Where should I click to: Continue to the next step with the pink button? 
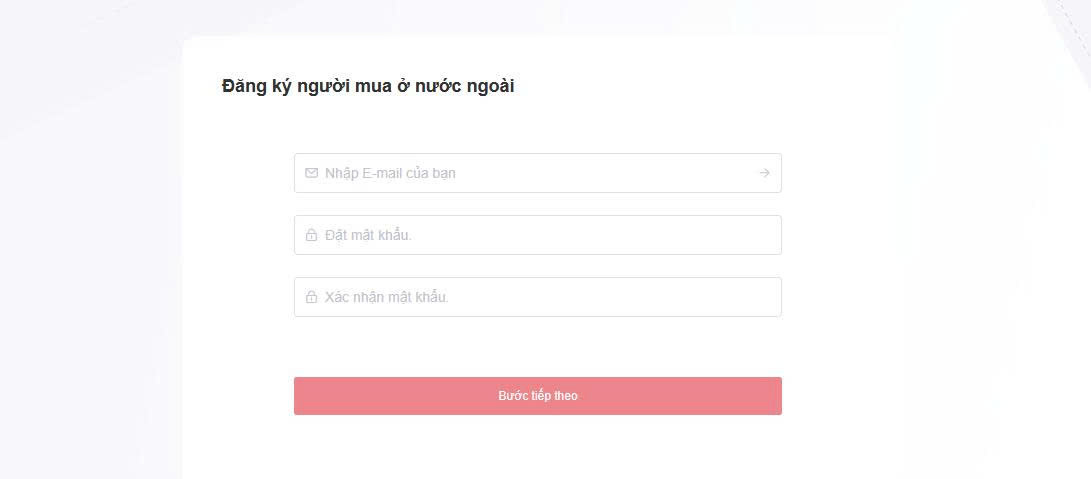(538, 396)
